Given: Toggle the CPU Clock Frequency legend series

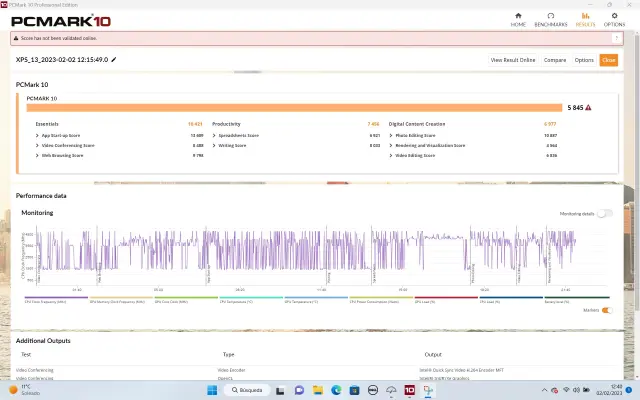Looking at the screenshot, I should coord(47,300).
